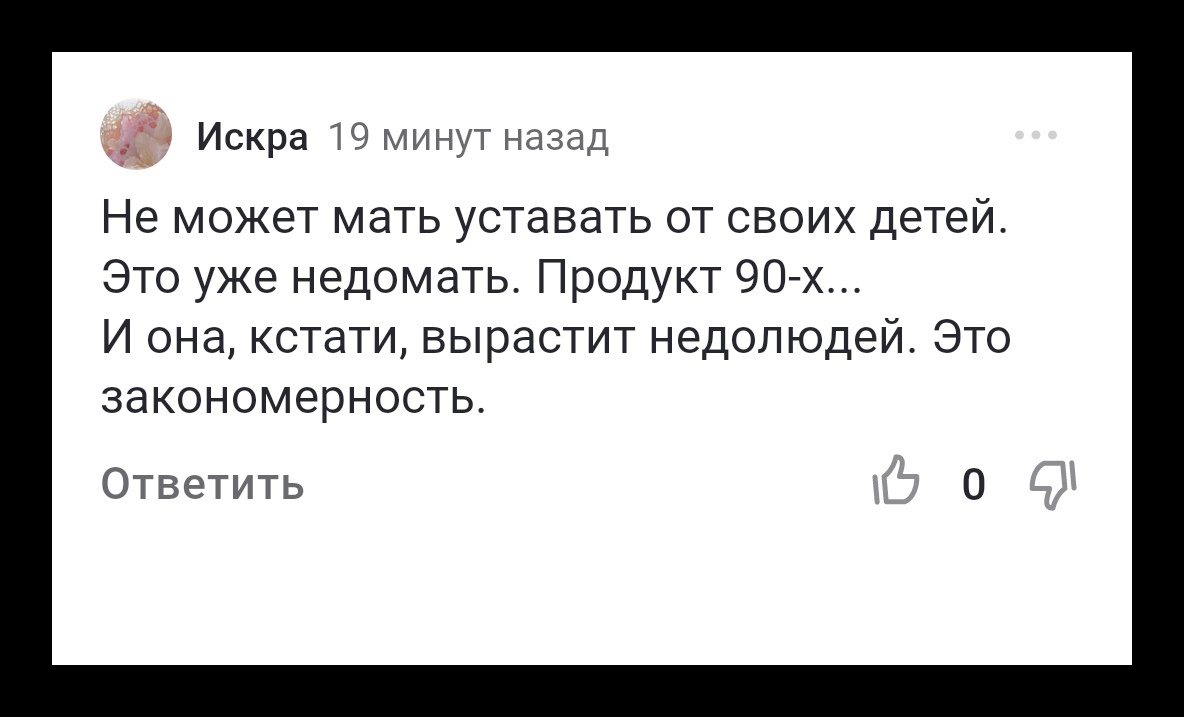Open the comment options menu via three dots
Screen dimensions: 1184x717
[1038, 132]
